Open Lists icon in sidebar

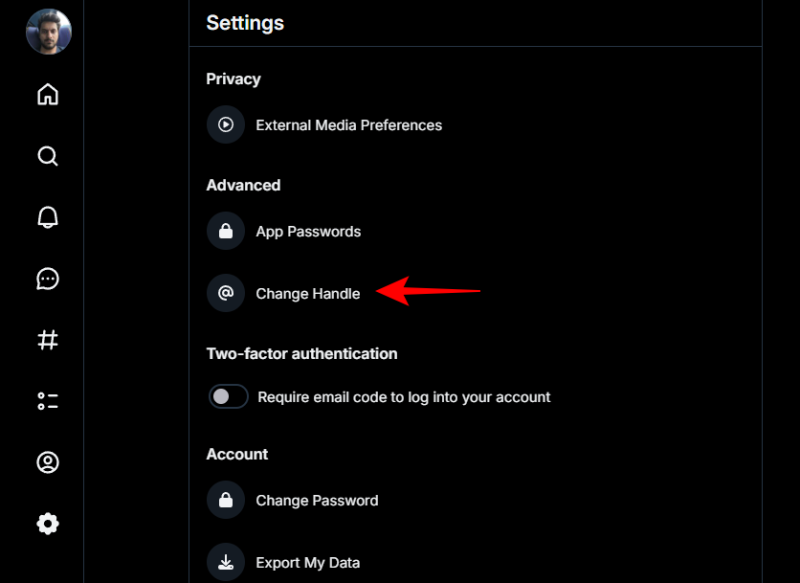coord(48,402)
